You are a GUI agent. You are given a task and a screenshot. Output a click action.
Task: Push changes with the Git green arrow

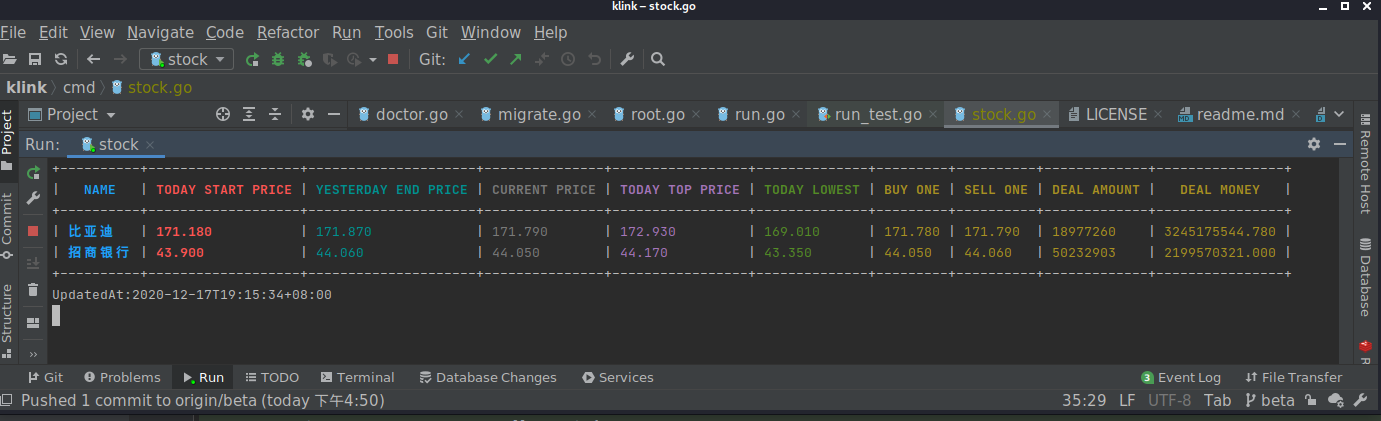pyautogui.click(x=516, y=59)
